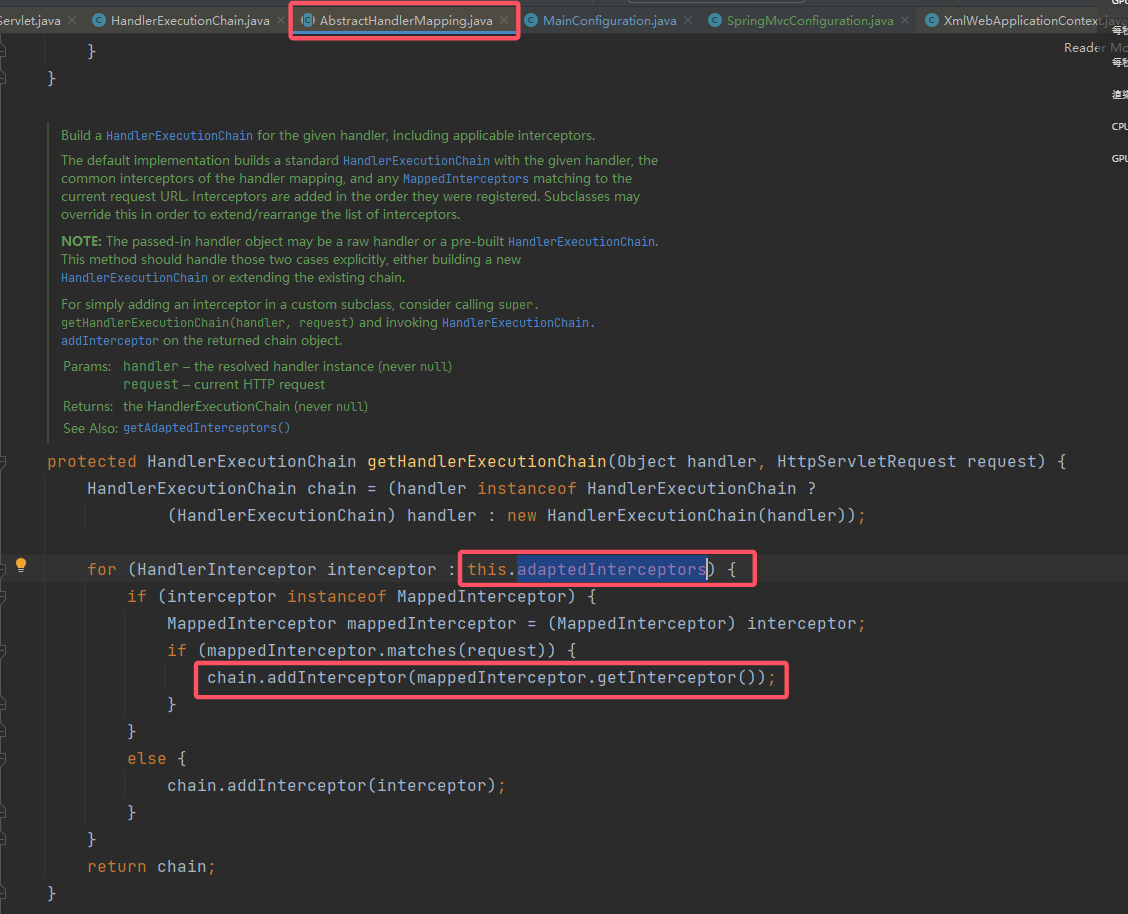Viewport: 1128px width, 914px height.
Task: Click the highlighted adaptedInterceptors field
Action: tap(611, 570)
